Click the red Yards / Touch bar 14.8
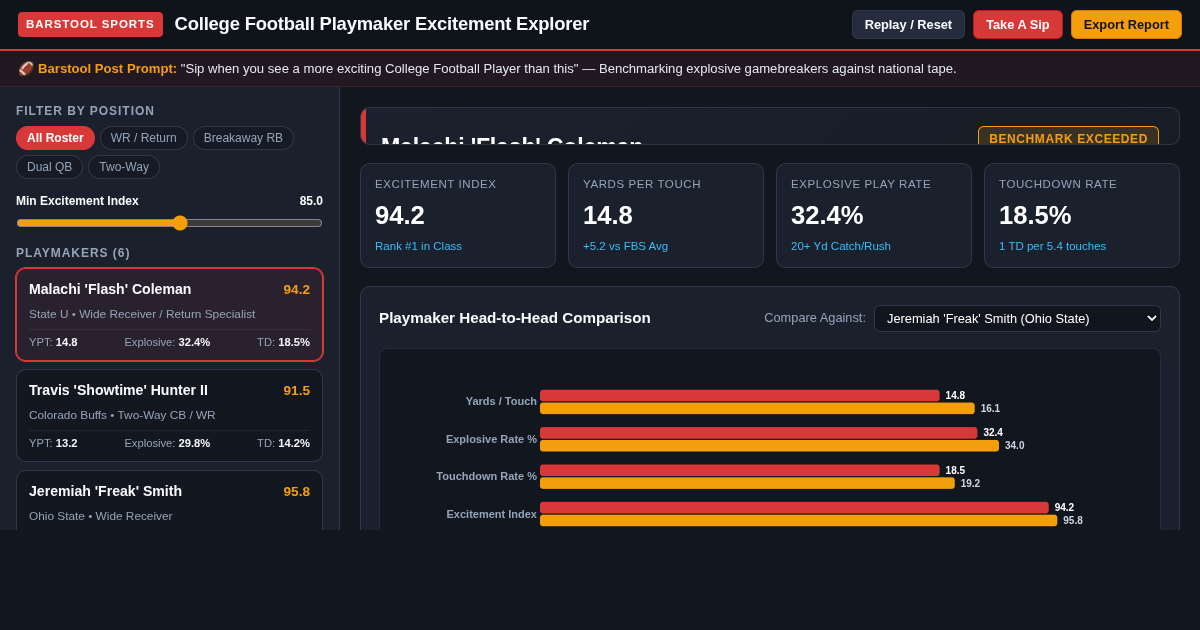The width and height of the screenshot is (1200, 630). (x=740, y=396)
